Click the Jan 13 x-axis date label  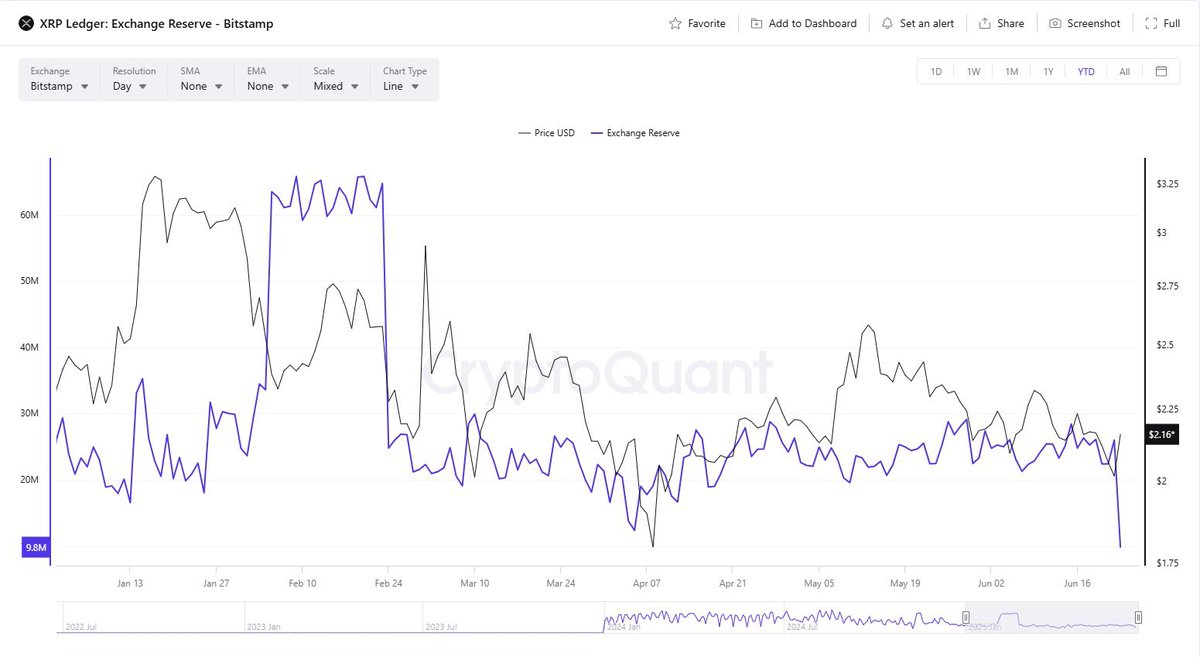pos(130,583)
